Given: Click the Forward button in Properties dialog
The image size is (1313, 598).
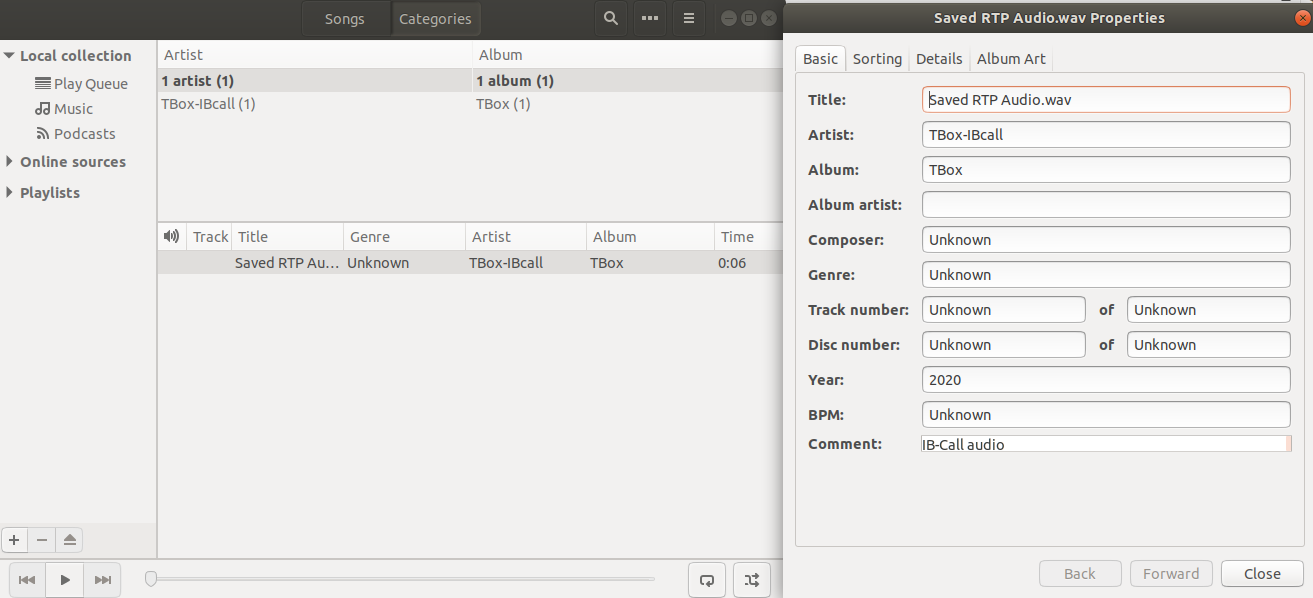Looking at the screenshot, I should click(x=1171, y=574).
